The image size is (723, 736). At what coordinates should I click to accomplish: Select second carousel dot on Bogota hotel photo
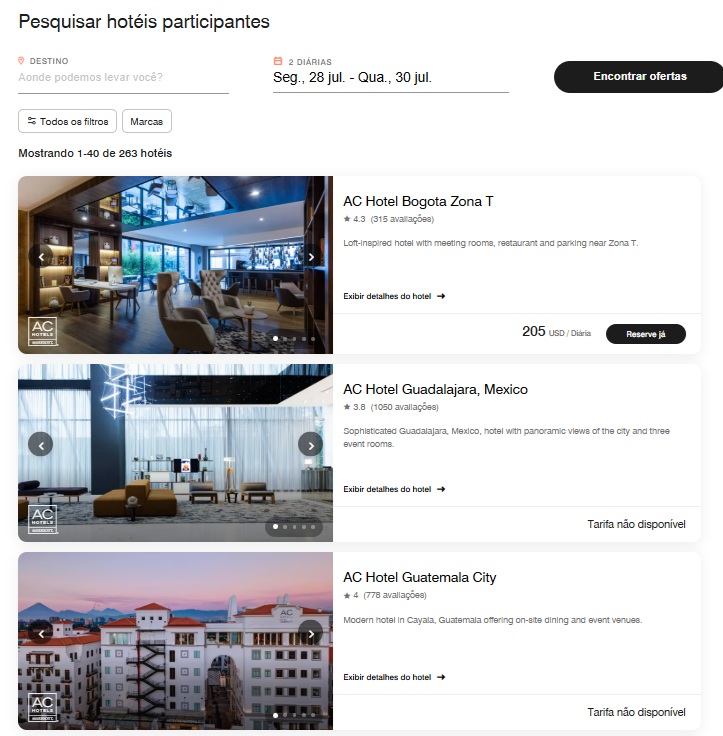(285, 339)
